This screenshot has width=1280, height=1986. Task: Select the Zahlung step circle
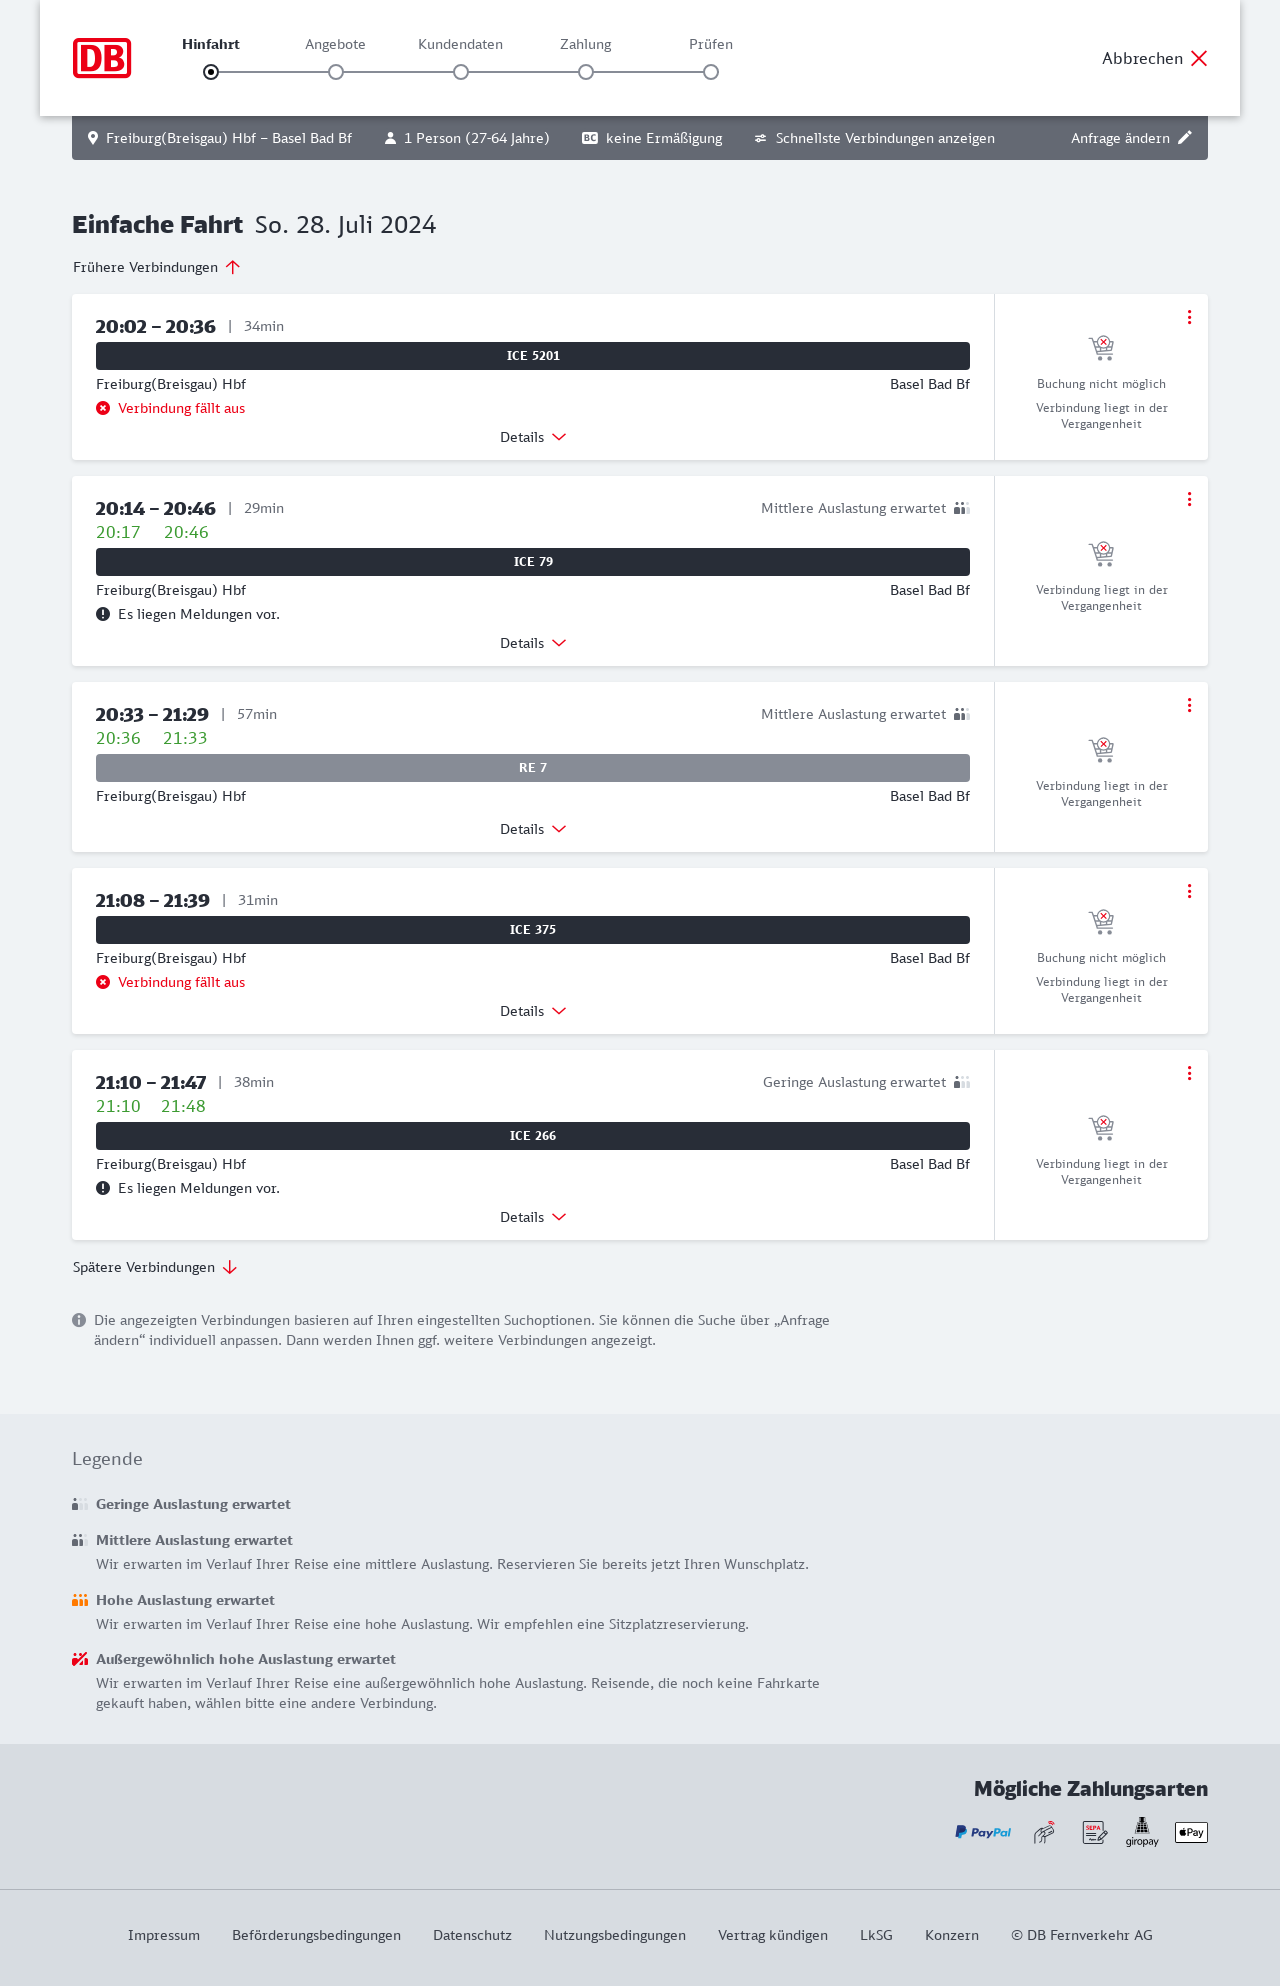tap(586, 72)
